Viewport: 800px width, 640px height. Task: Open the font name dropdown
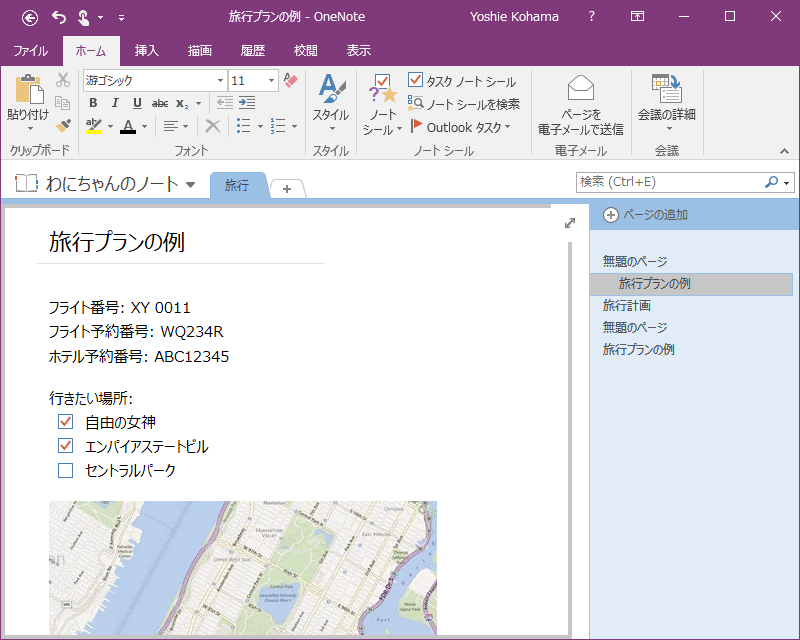point(220,81)
